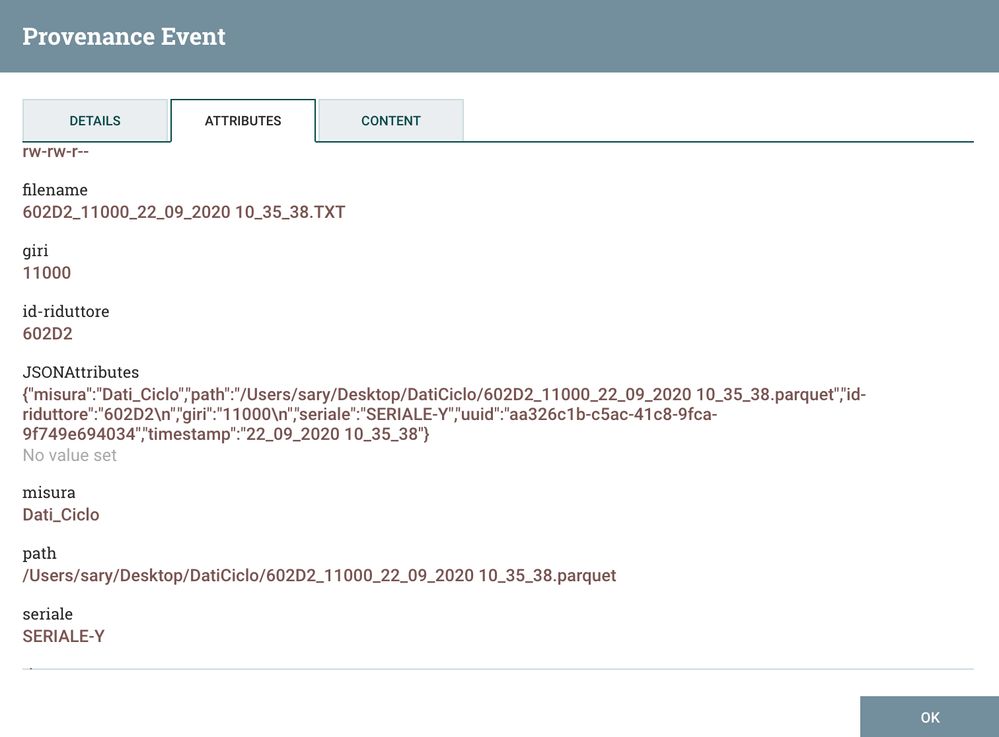This screenshot has height=737, width=999.
Task: Click the 'JSONAttributes' attribute label
Action: point(80,372)
